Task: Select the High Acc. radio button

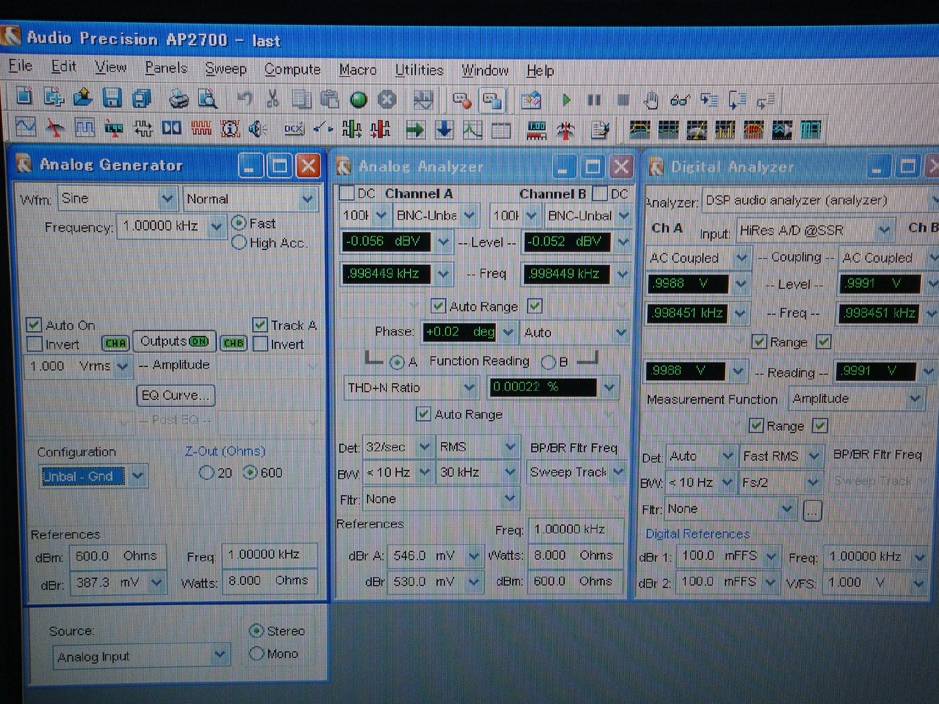Action: (x=239, y=242)
